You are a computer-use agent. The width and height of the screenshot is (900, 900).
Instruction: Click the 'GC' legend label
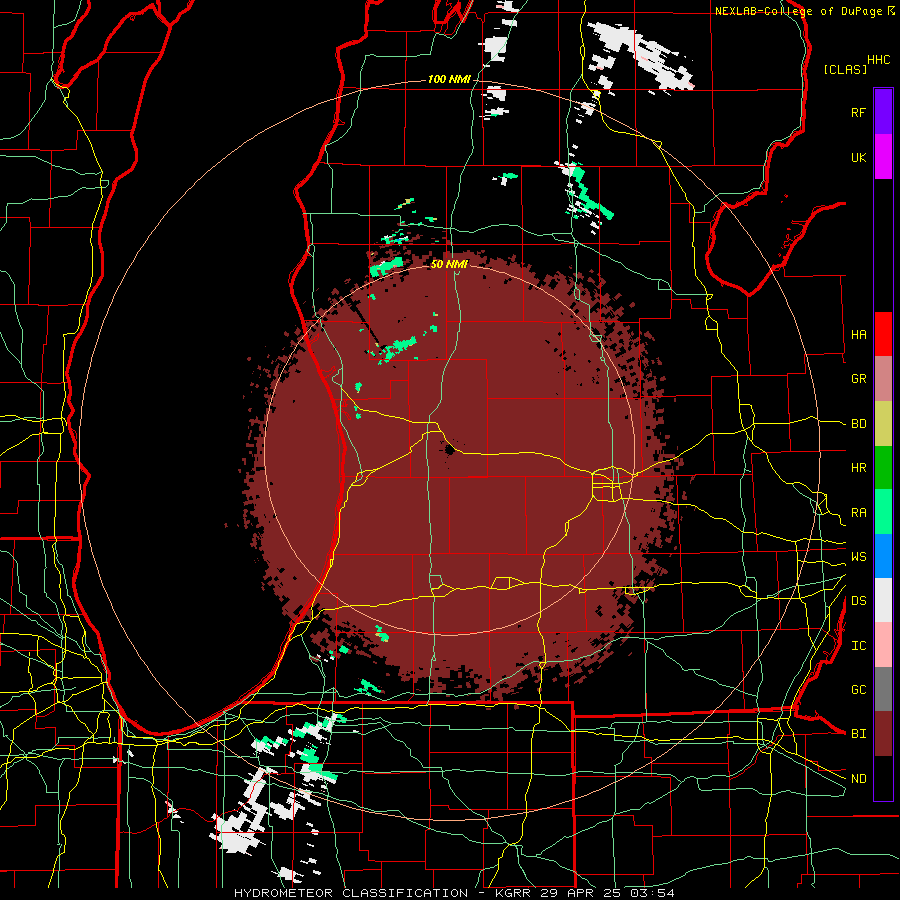[x=859, y=689]
